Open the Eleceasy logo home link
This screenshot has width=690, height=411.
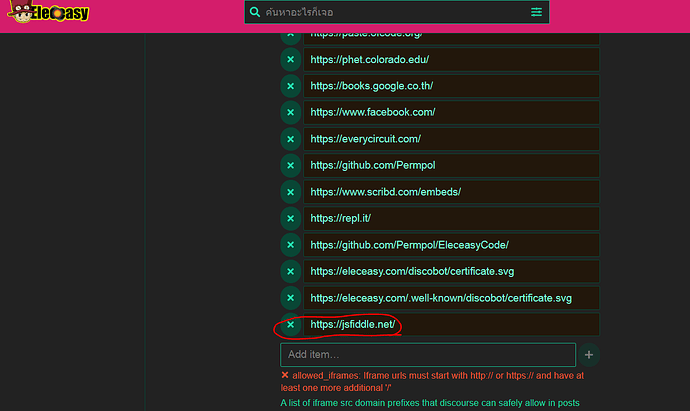click(x=48, y=12)
